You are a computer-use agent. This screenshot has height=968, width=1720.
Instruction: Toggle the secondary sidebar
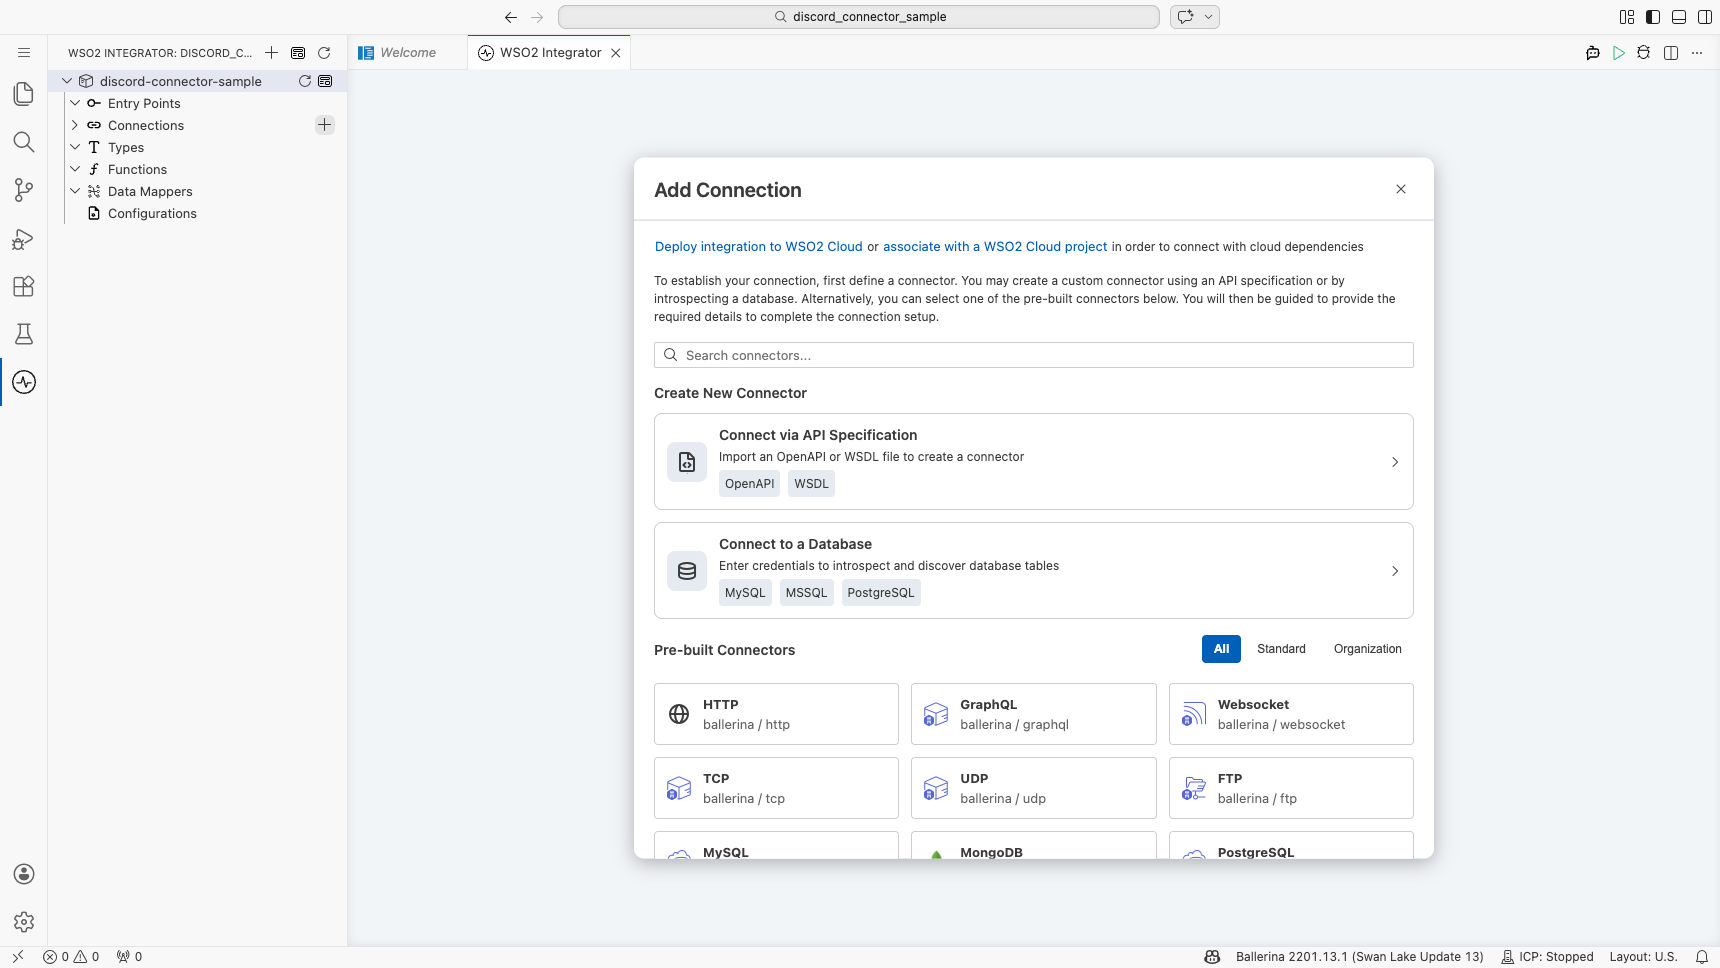click(x=1705, y=17)
